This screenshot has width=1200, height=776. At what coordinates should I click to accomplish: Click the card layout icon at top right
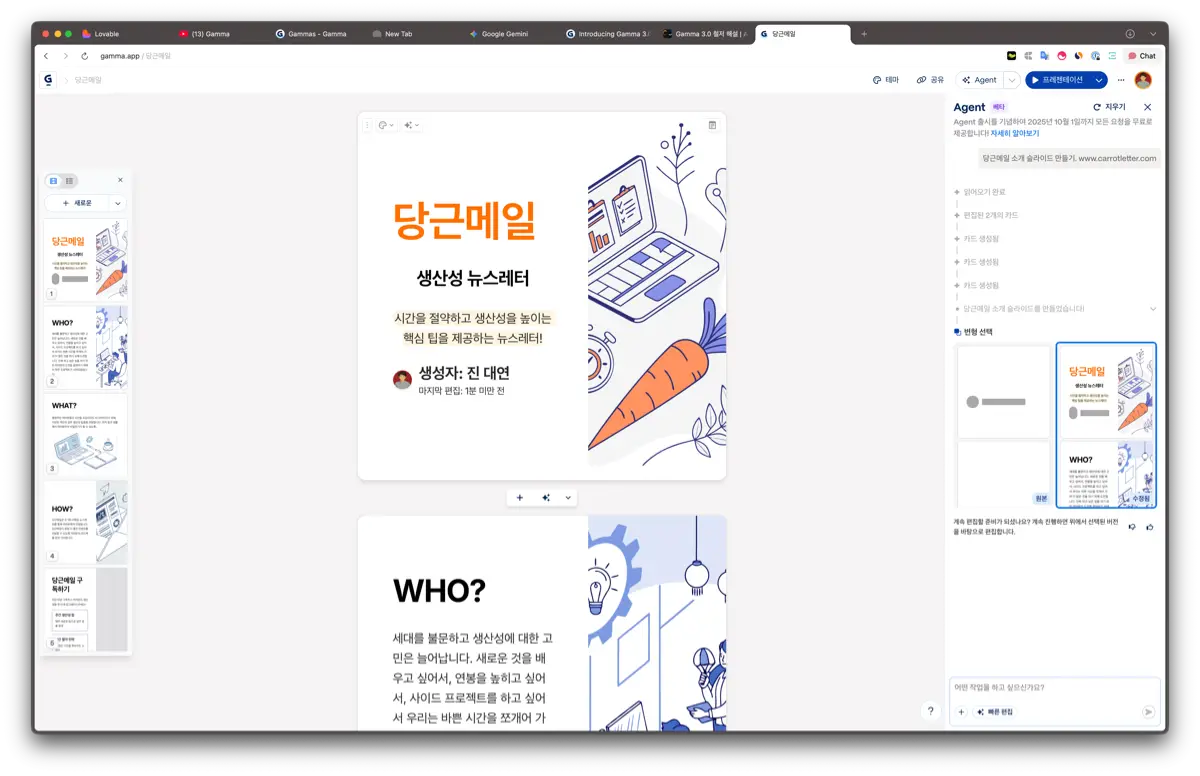(712, 125)
